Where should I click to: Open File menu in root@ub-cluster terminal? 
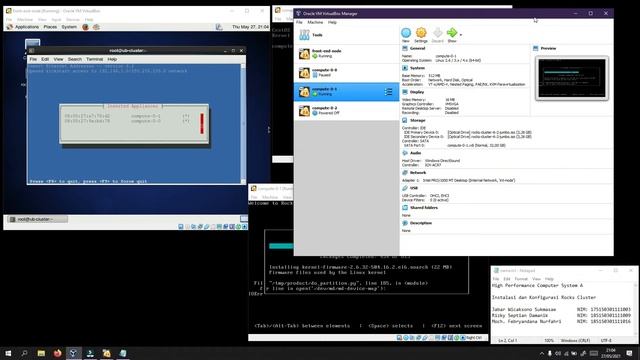(x=33, y=59)
